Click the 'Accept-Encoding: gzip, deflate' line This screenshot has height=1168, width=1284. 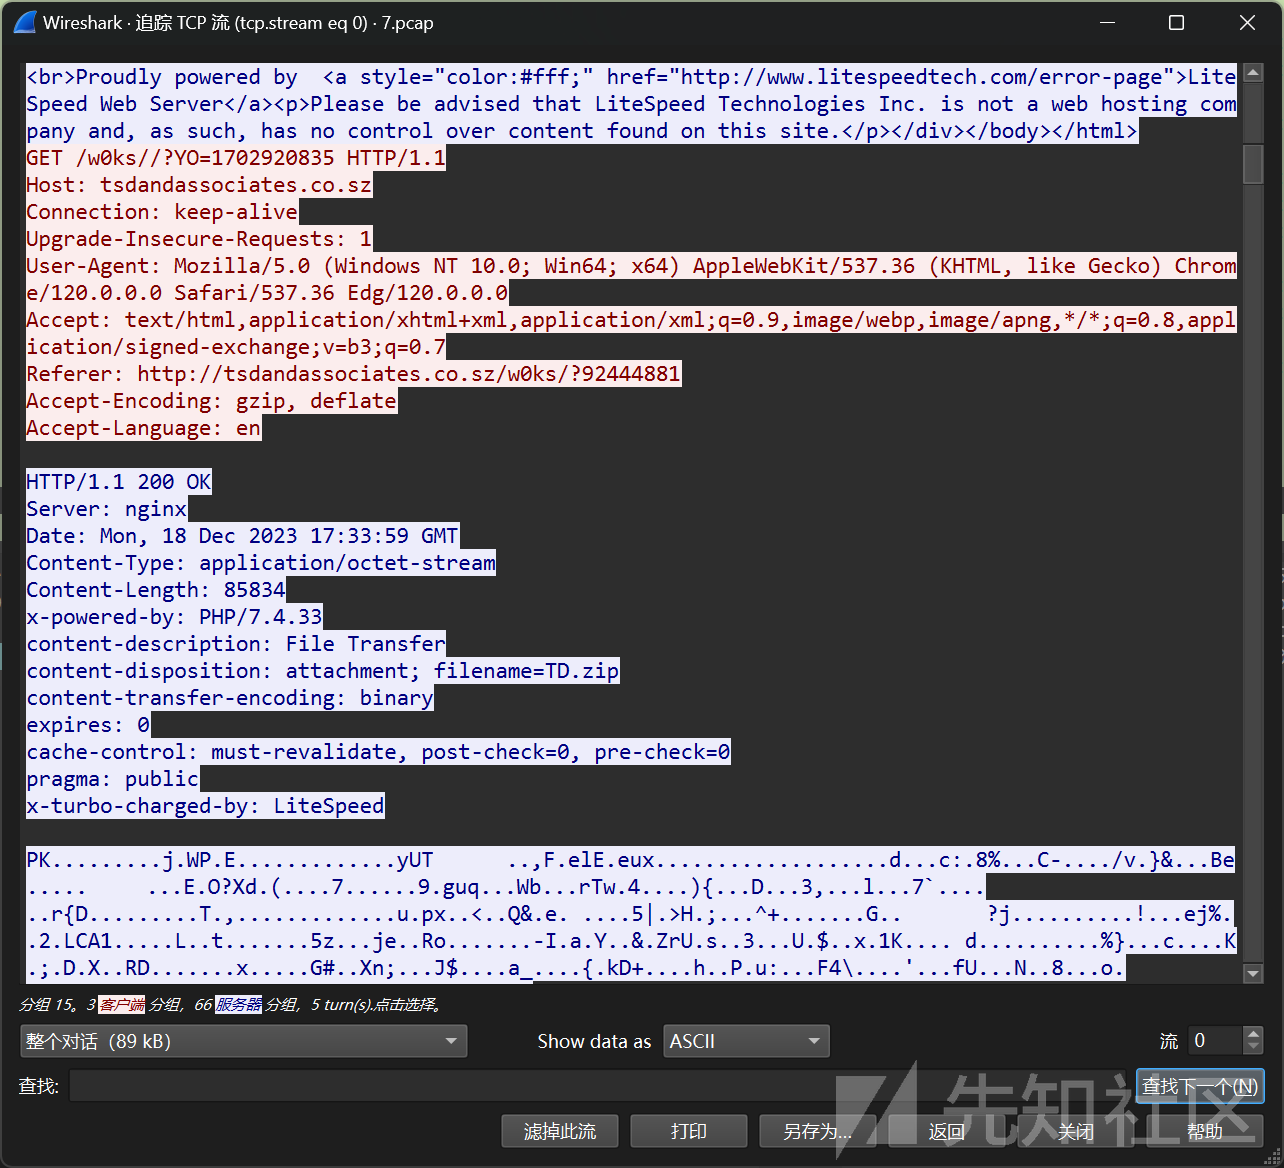[211, 401]
